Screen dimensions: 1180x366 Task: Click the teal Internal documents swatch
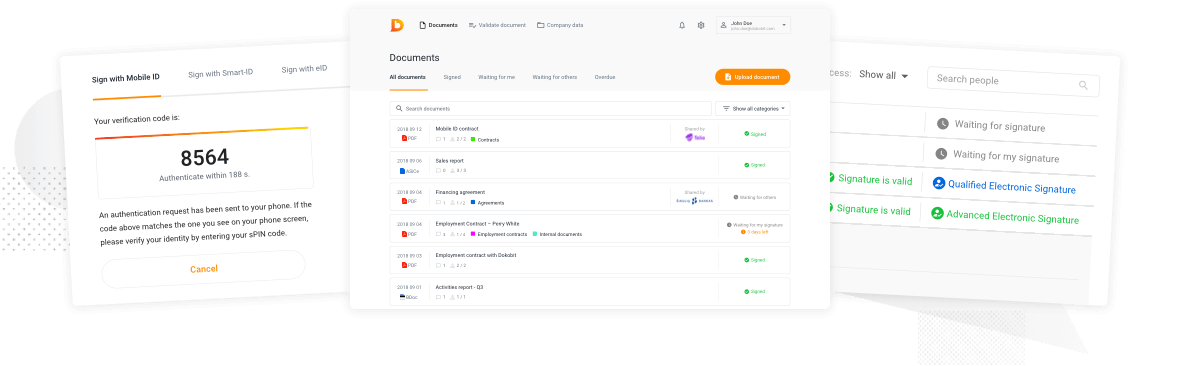click(x=535, y=234)
